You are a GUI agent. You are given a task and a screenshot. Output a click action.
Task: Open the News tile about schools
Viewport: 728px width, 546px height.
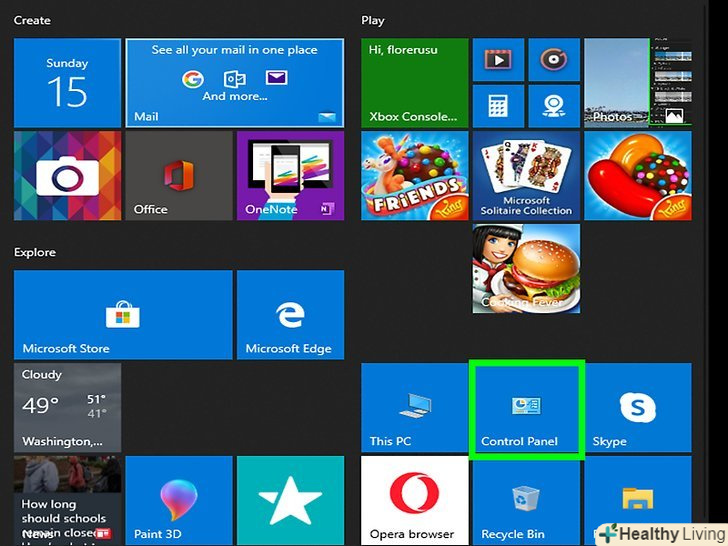[67, 500]
